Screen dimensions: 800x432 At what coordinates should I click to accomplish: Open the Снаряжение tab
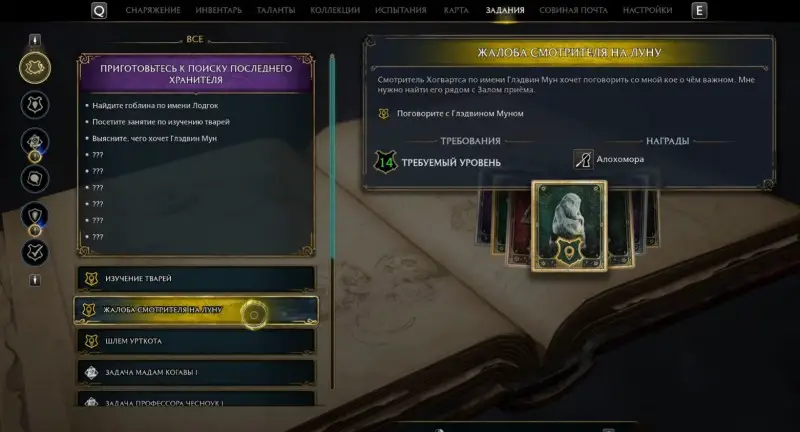click(153, 10)
